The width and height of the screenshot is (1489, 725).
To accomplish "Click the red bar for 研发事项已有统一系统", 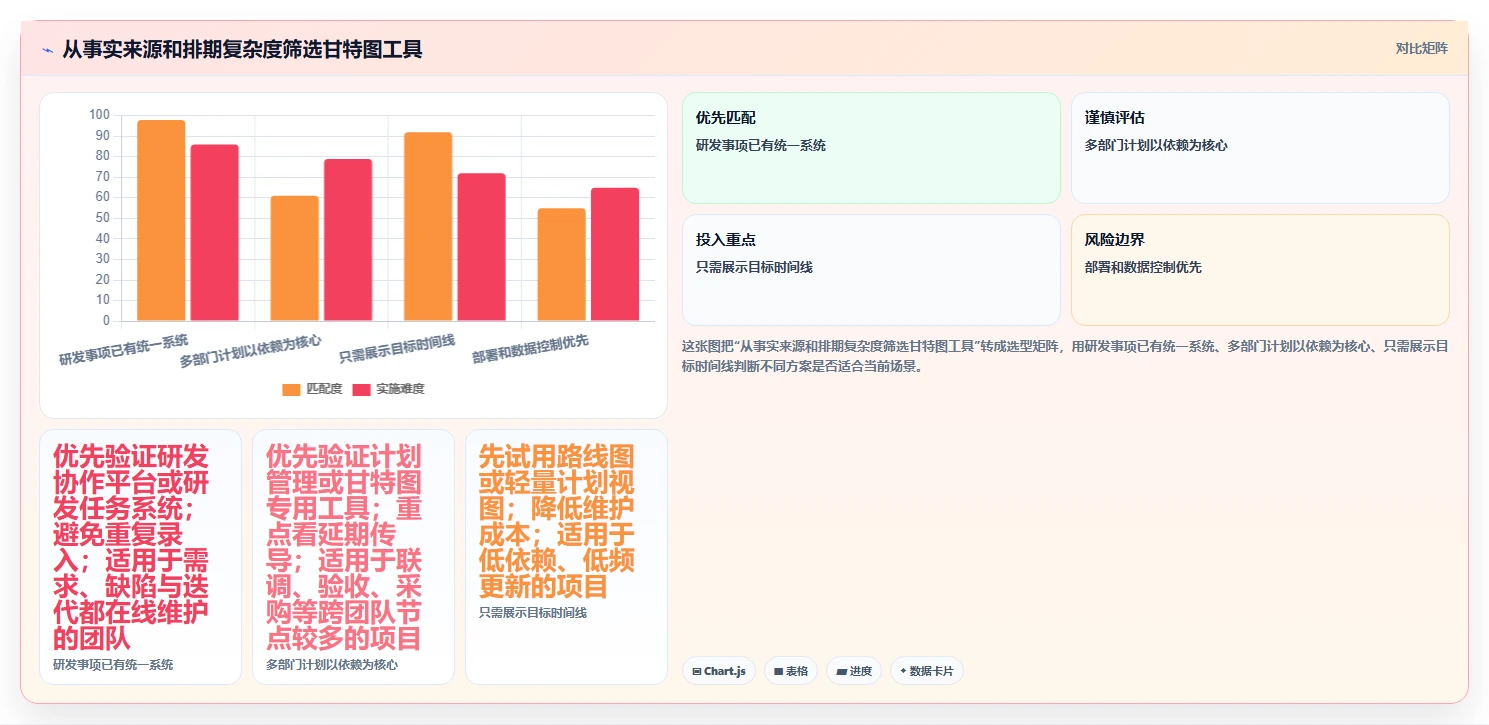I will [215, 233].
